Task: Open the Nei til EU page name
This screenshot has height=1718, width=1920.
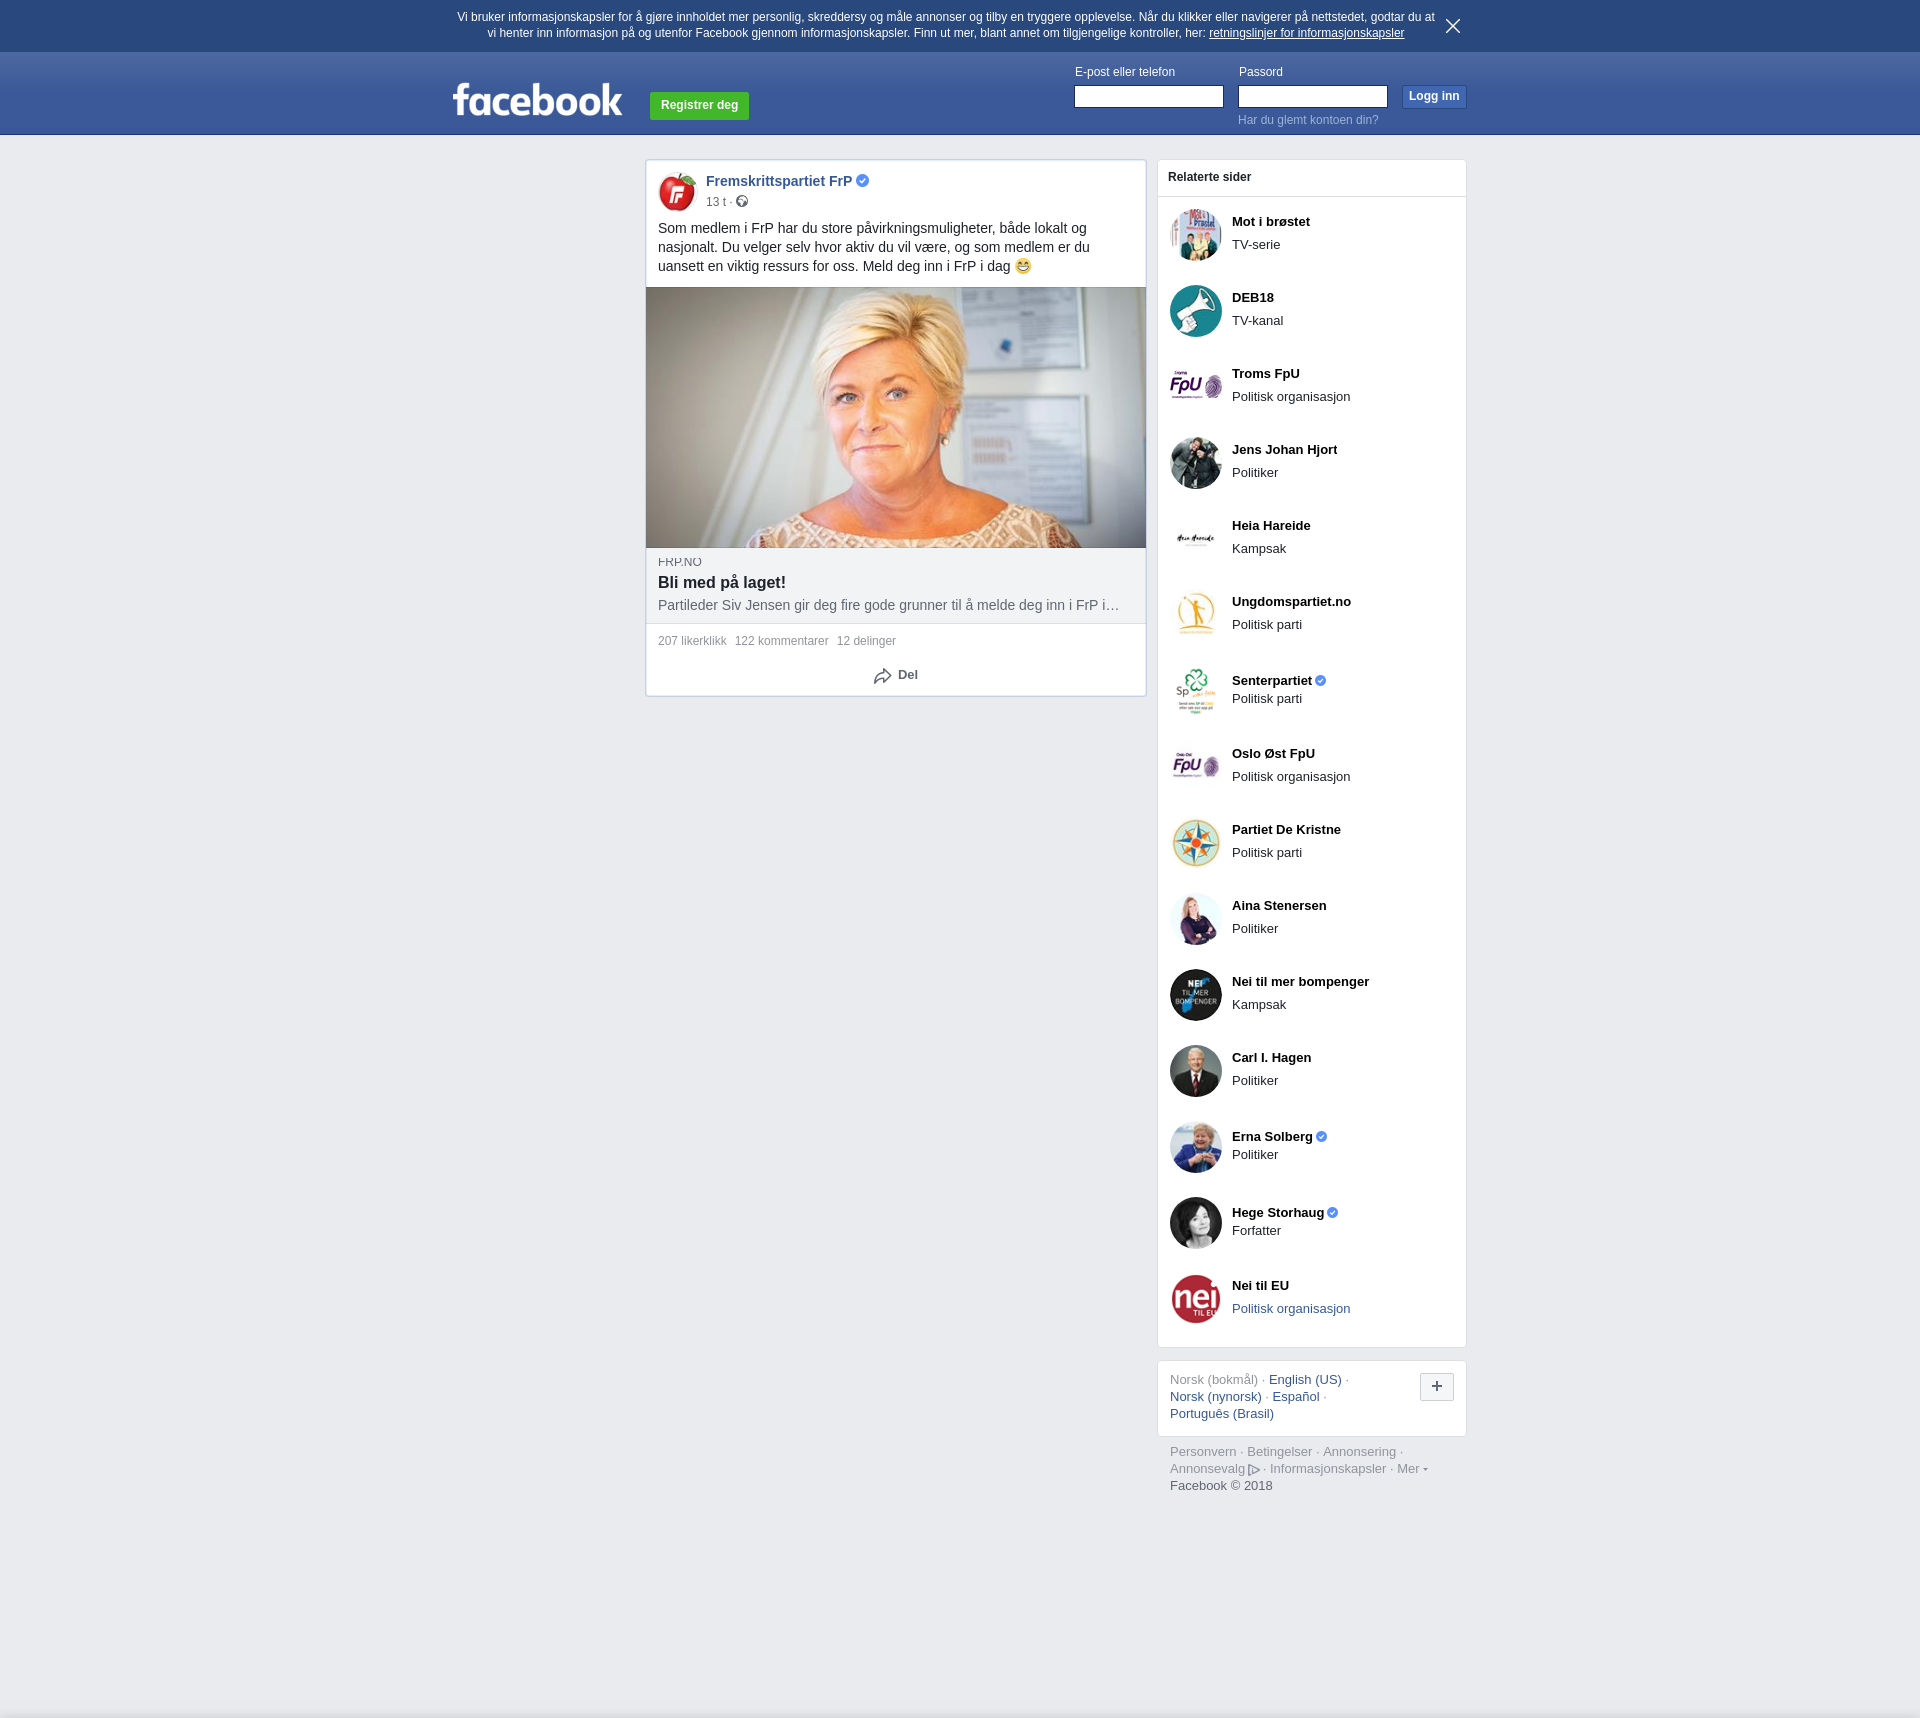Action: [1260, 1286]
